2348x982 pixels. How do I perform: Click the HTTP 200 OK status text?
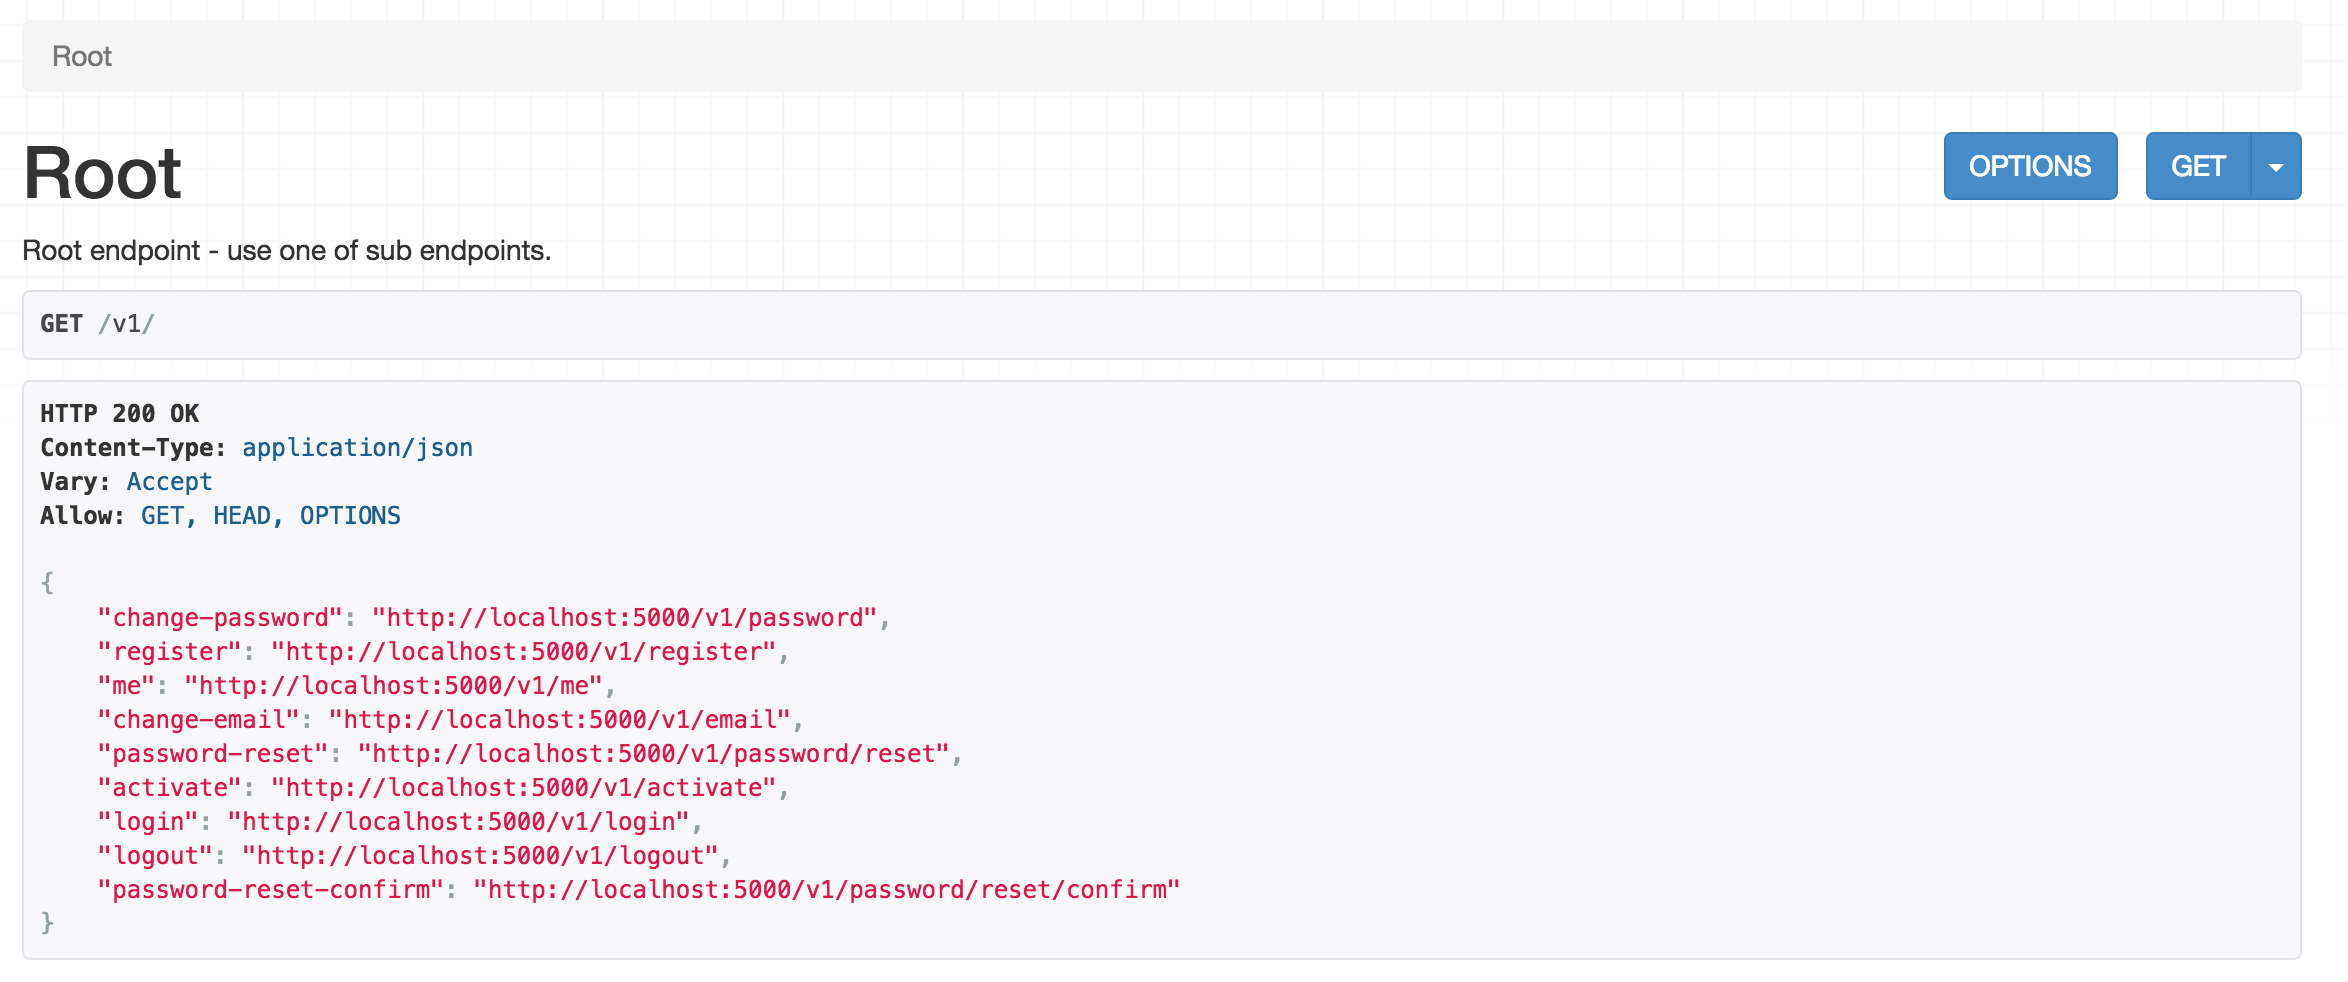click(119, 414)
